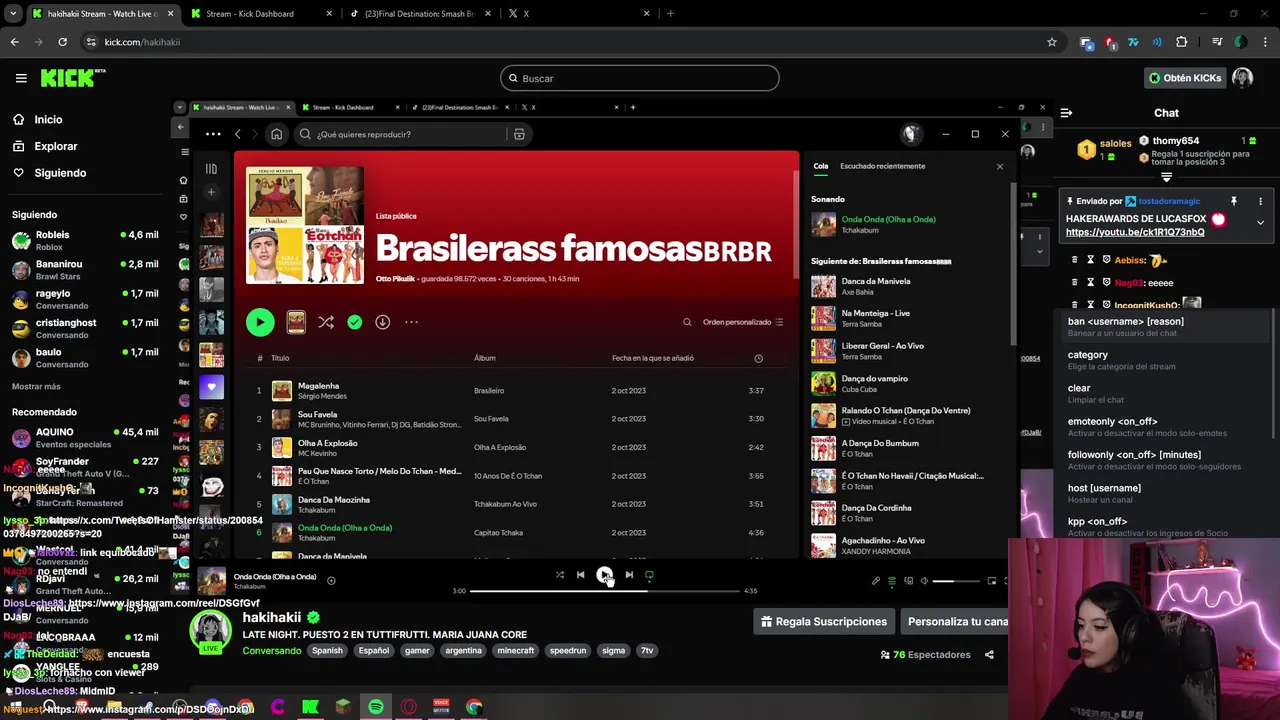This screenshot has width=1280, height=720.
Task: Skip to the next track in Spotify
Action: 629,575
